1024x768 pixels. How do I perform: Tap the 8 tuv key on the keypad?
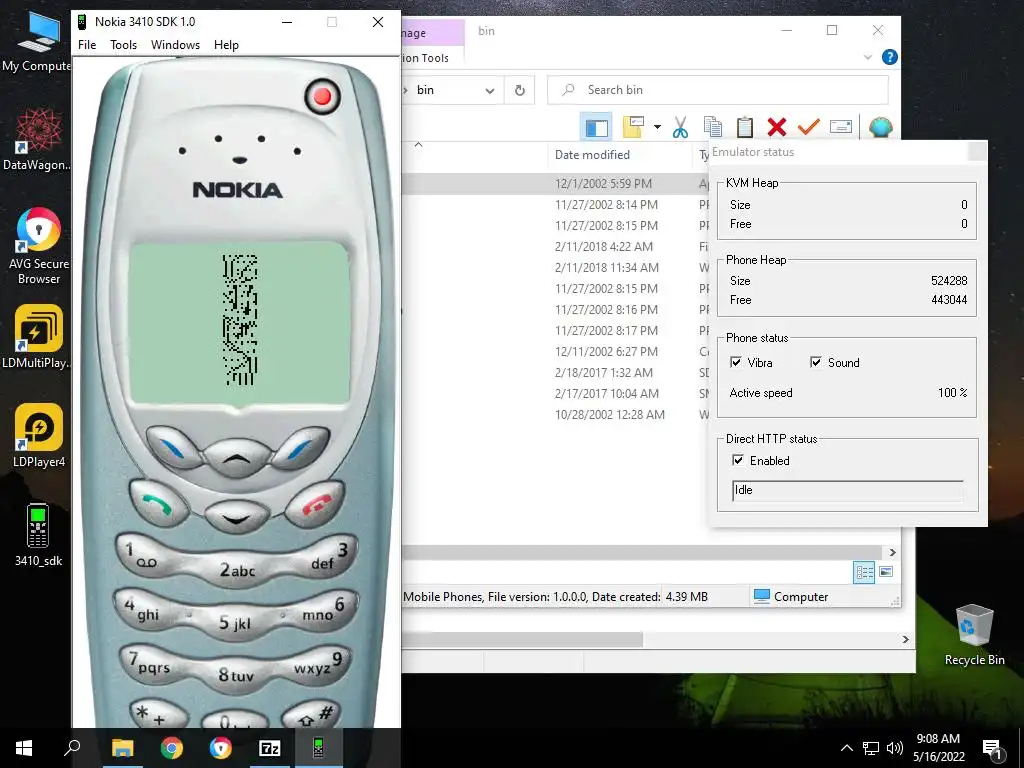coord(236,674)
